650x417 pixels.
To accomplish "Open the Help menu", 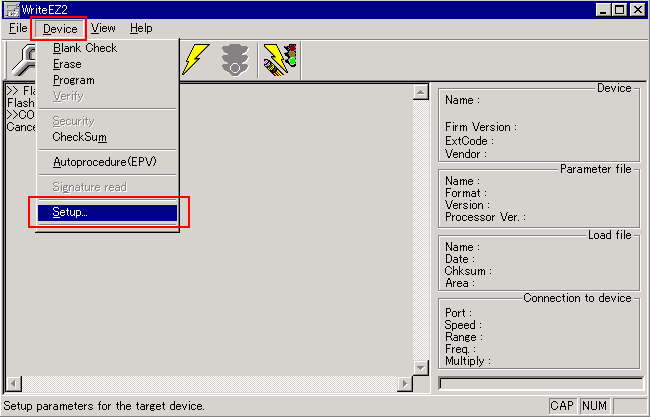I will (141, 28).
